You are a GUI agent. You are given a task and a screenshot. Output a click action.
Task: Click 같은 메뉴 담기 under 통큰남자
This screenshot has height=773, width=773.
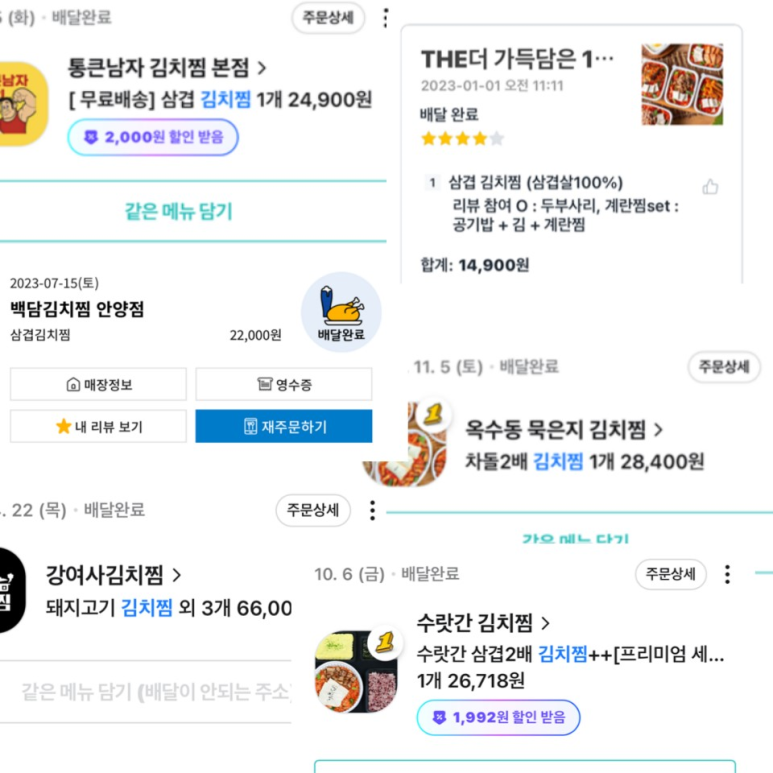(178, 211)
